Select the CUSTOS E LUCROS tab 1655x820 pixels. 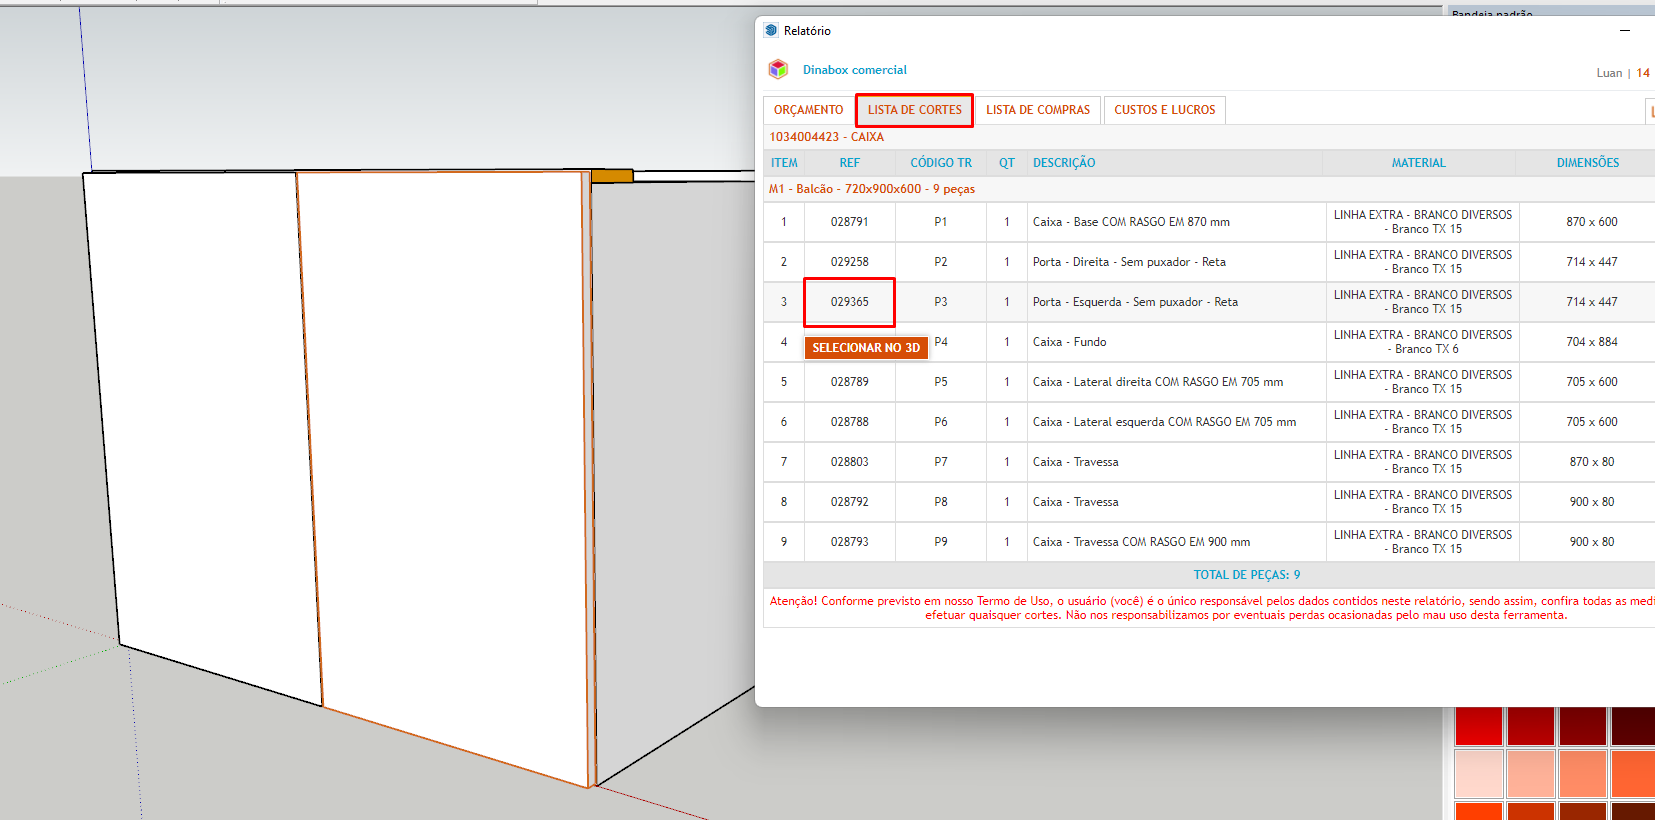1164,110
